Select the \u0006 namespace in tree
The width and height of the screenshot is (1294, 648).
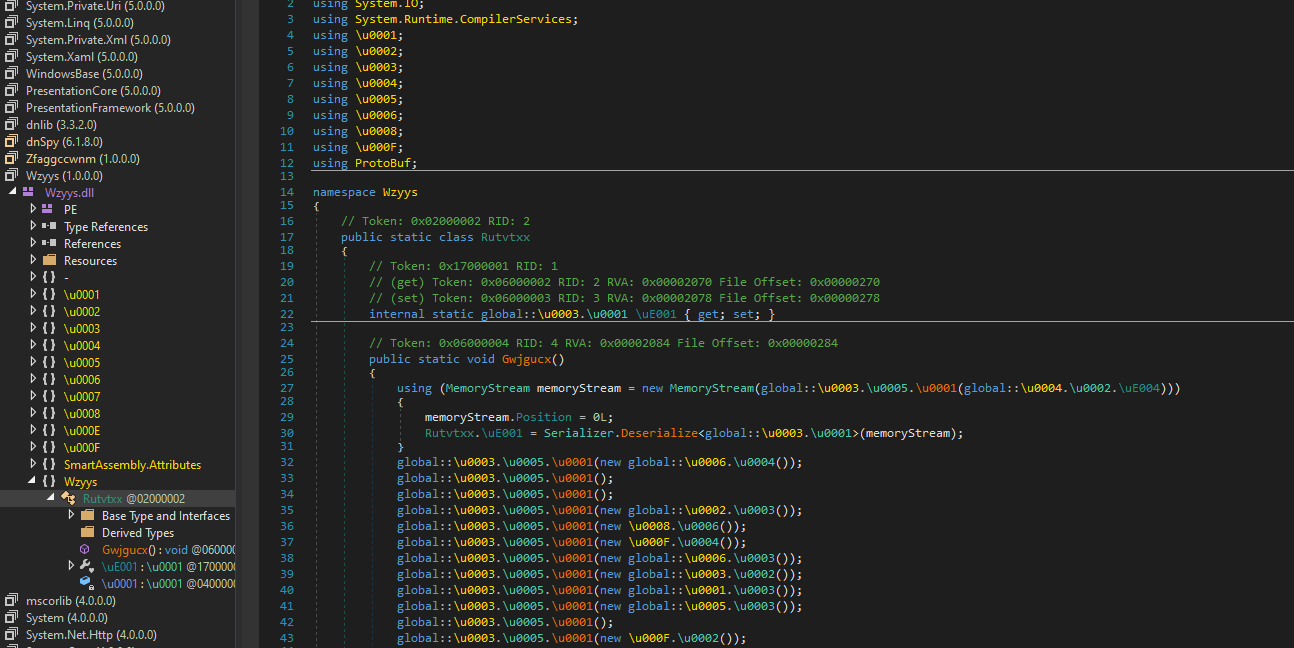click(82, 380)
